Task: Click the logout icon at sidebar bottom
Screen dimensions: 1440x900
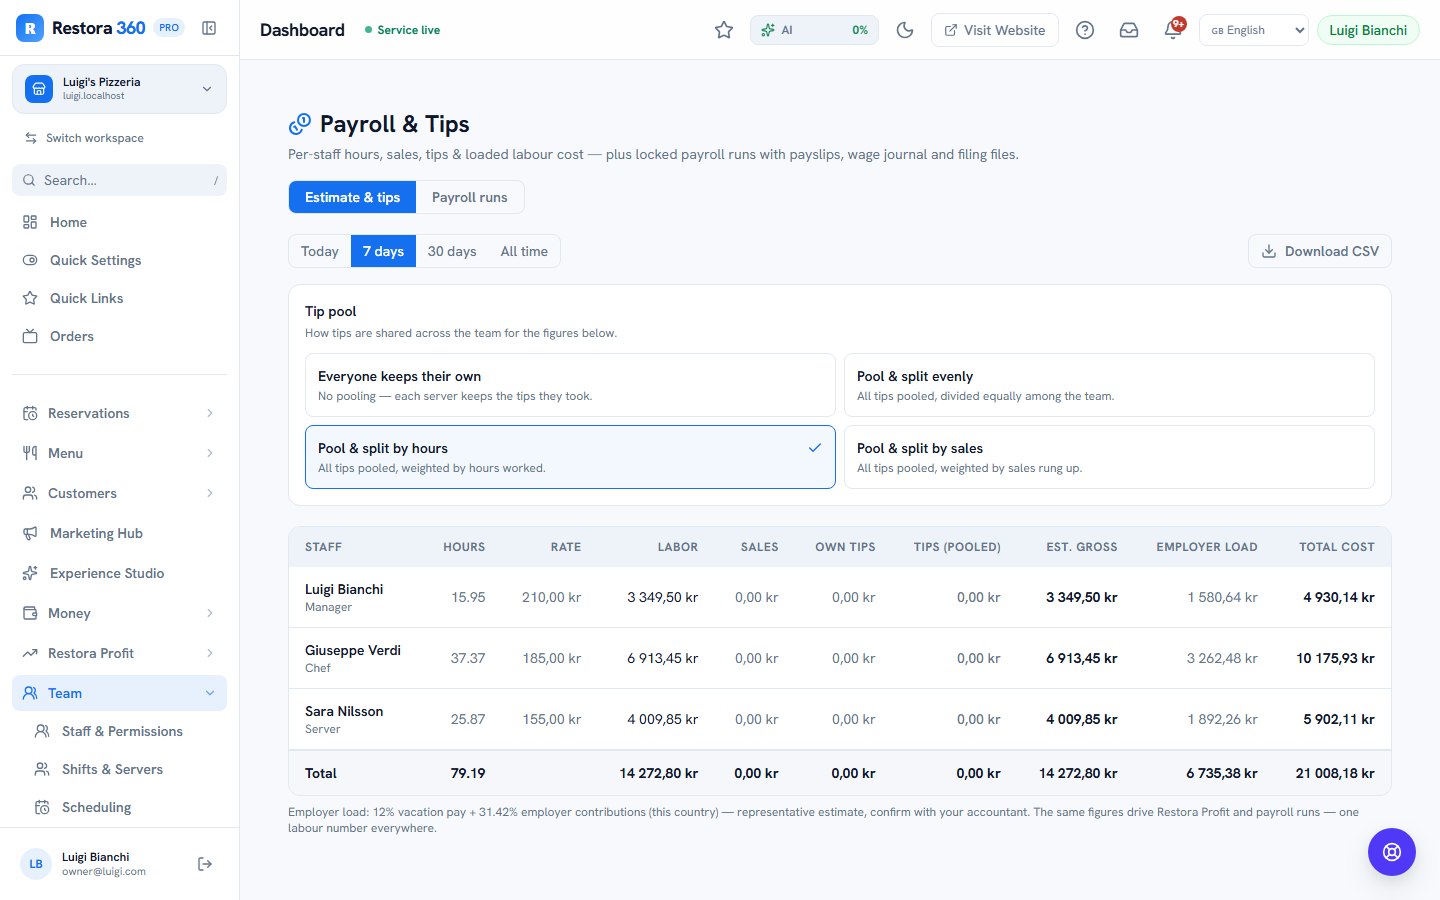Action: coord(205,864)
